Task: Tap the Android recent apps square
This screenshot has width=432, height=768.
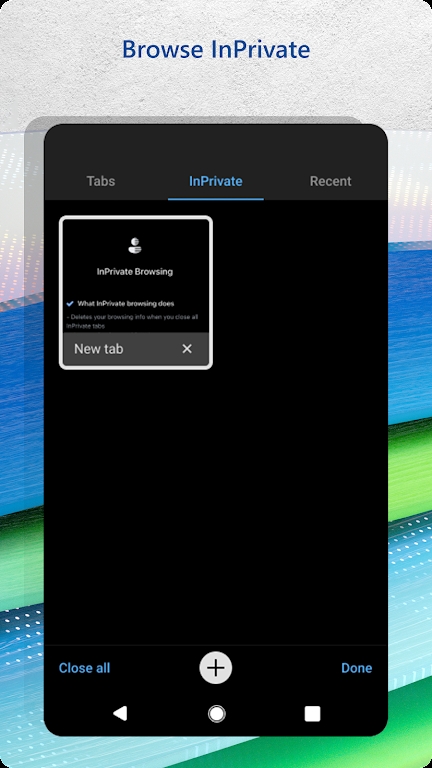Action: pos(312,714)
